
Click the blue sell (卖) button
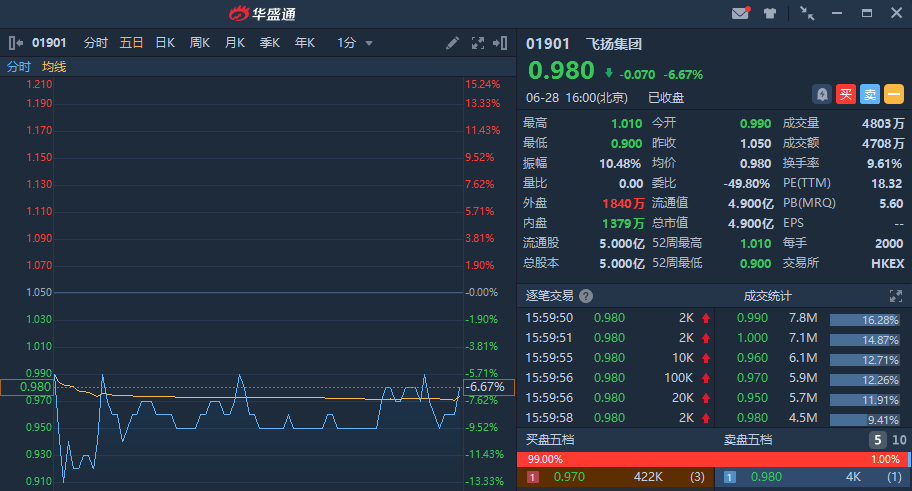point(870,94)
